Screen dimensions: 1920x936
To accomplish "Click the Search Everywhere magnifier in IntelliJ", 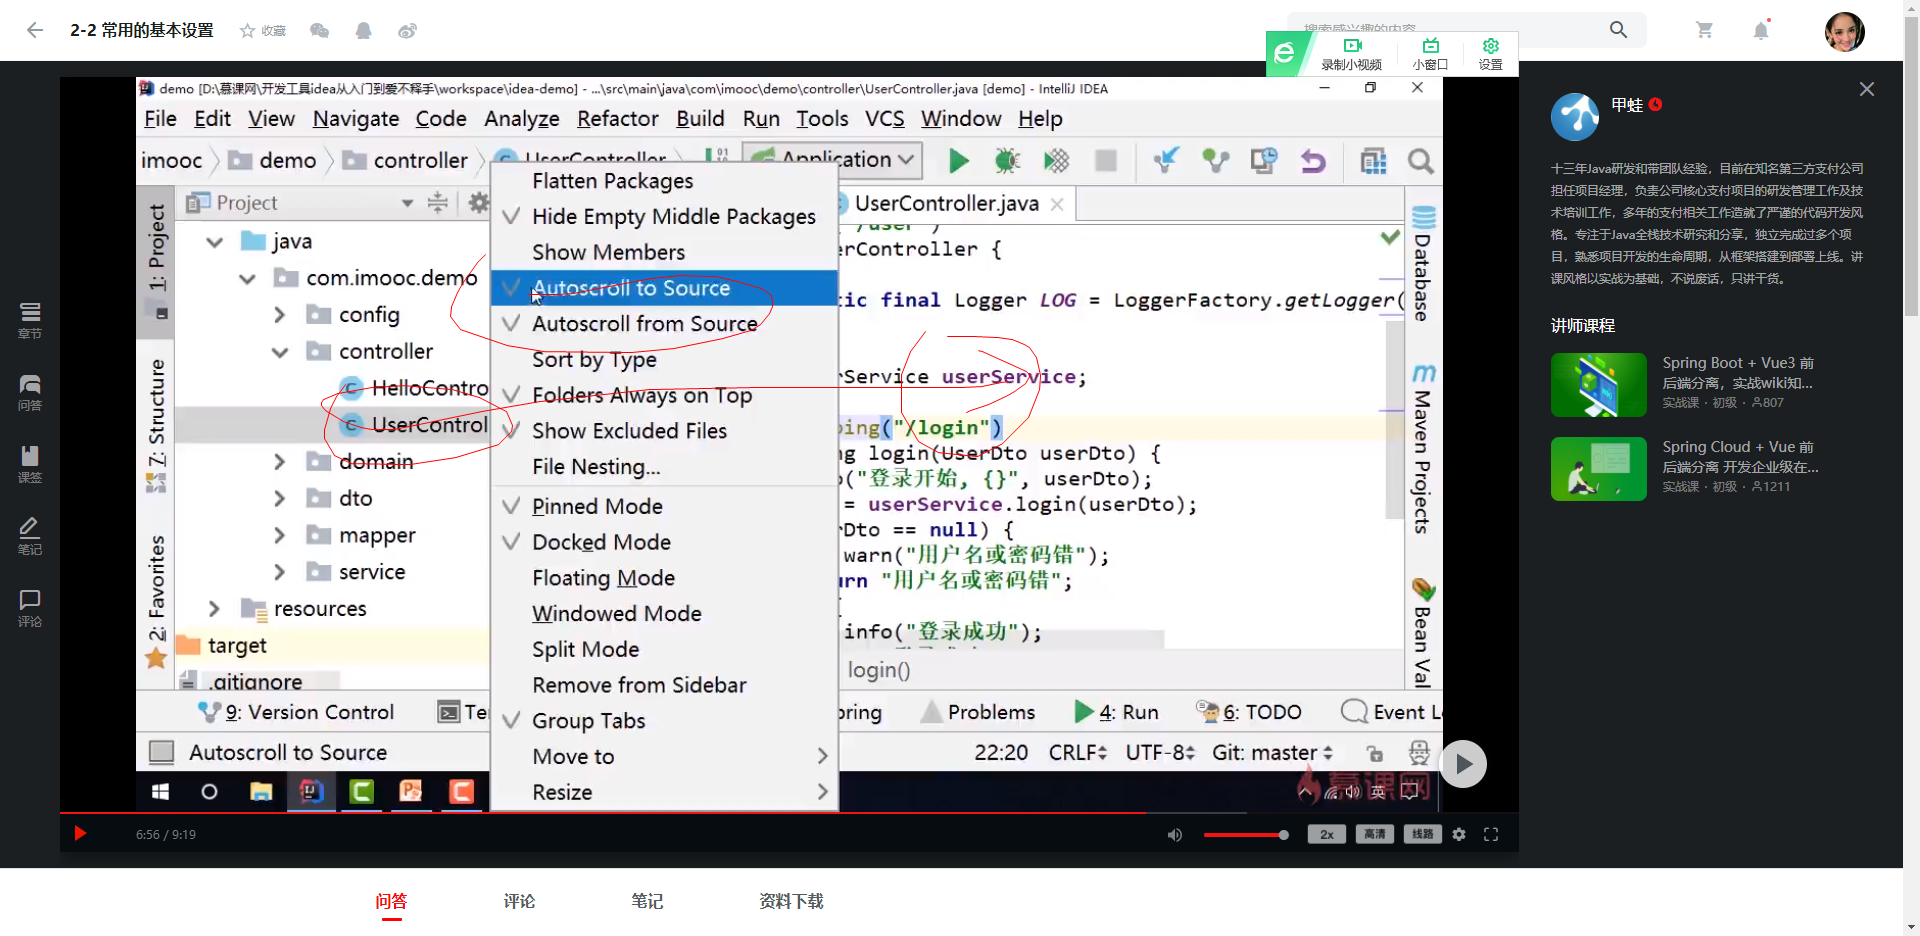I will 1420,160.
